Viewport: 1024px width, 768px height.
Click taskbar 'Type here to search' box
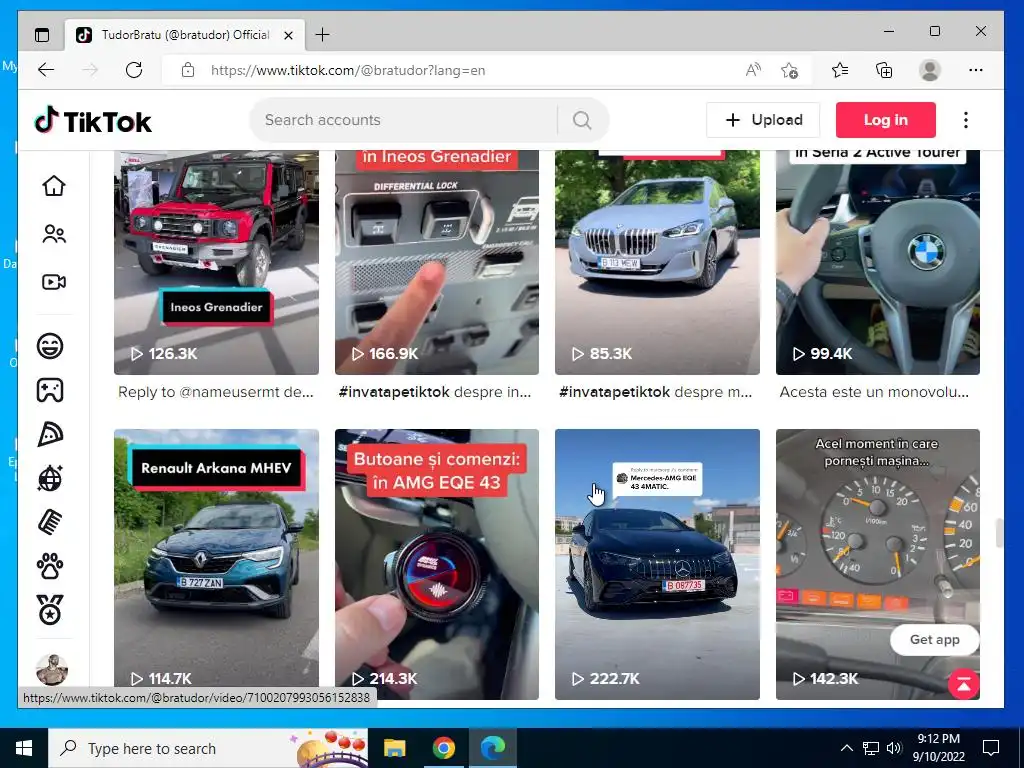208,748
